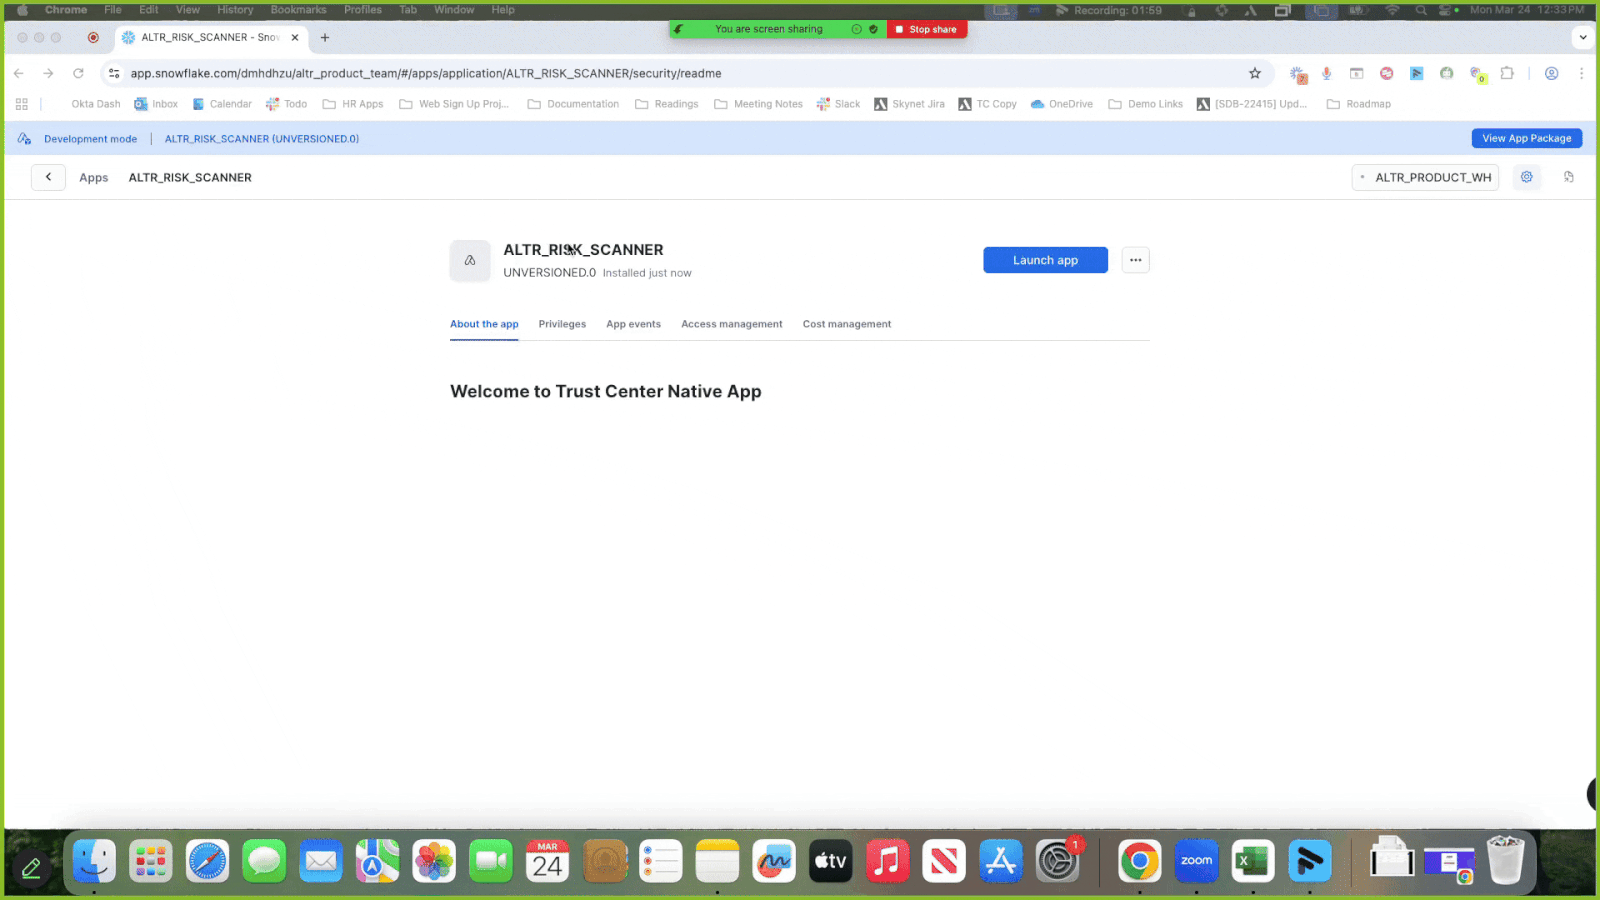Bookmark this page with the star icon

pyautogui.click(x=1254, y=73)
